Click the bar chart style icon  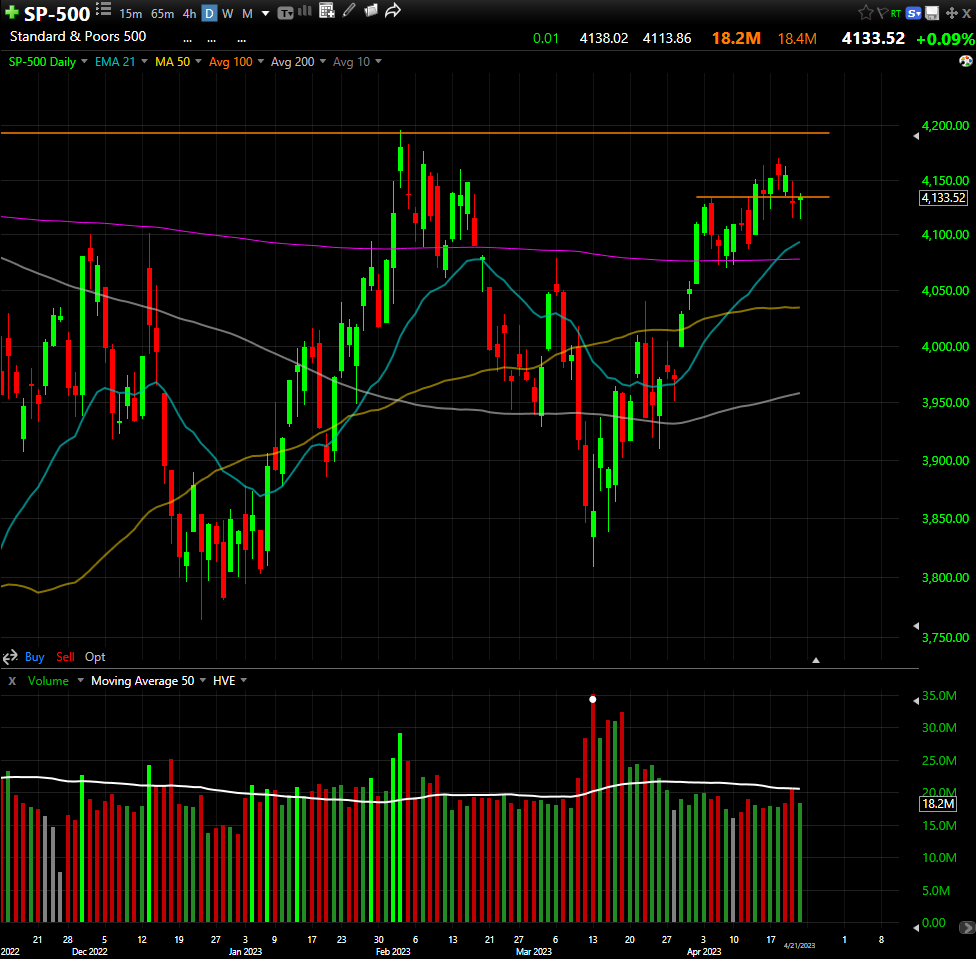[x=305, y=11]
